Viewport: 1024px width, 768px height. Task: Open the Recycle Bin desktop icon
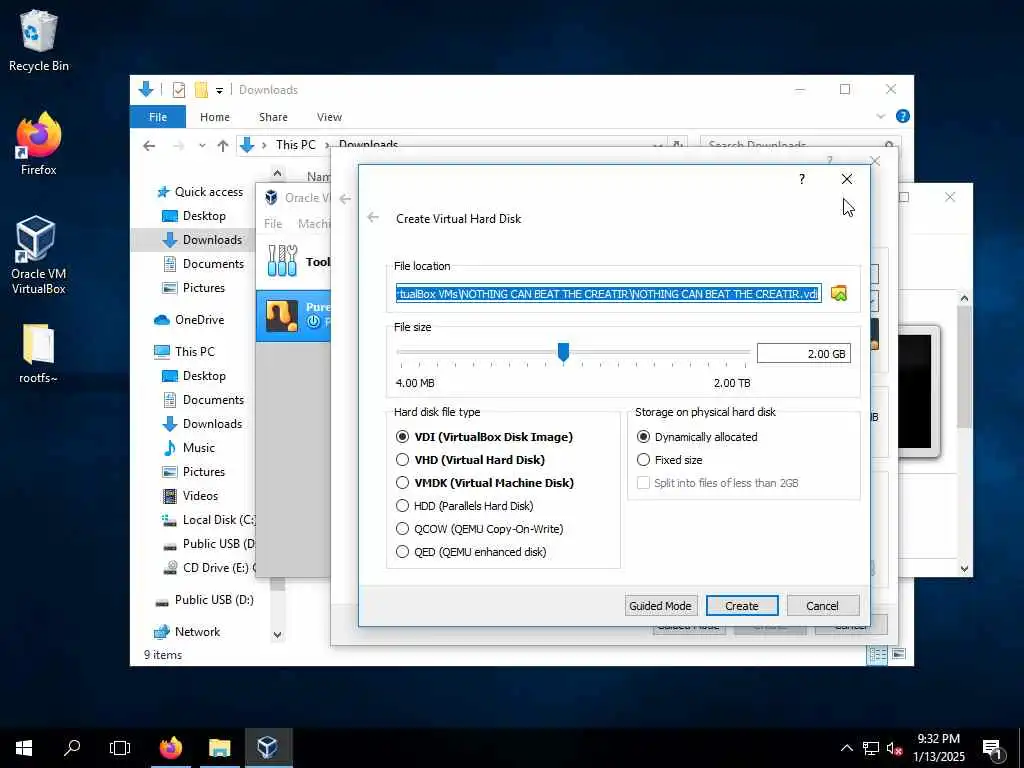click(39, 40)
